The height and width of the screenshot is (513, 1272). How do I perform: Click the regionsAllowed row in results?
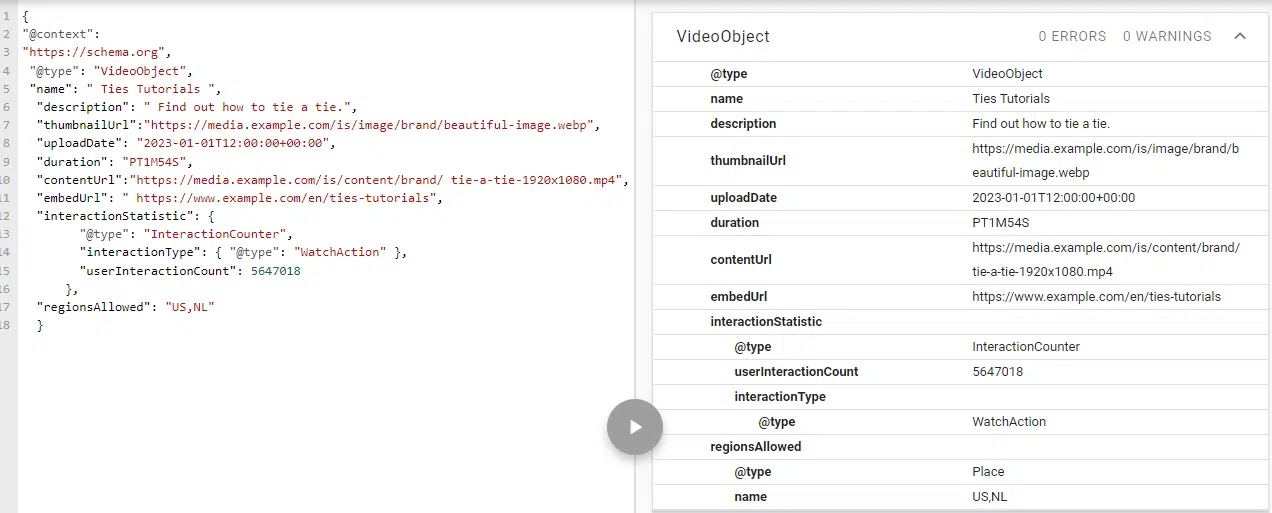pyautogui.click(x=960, y=447)
